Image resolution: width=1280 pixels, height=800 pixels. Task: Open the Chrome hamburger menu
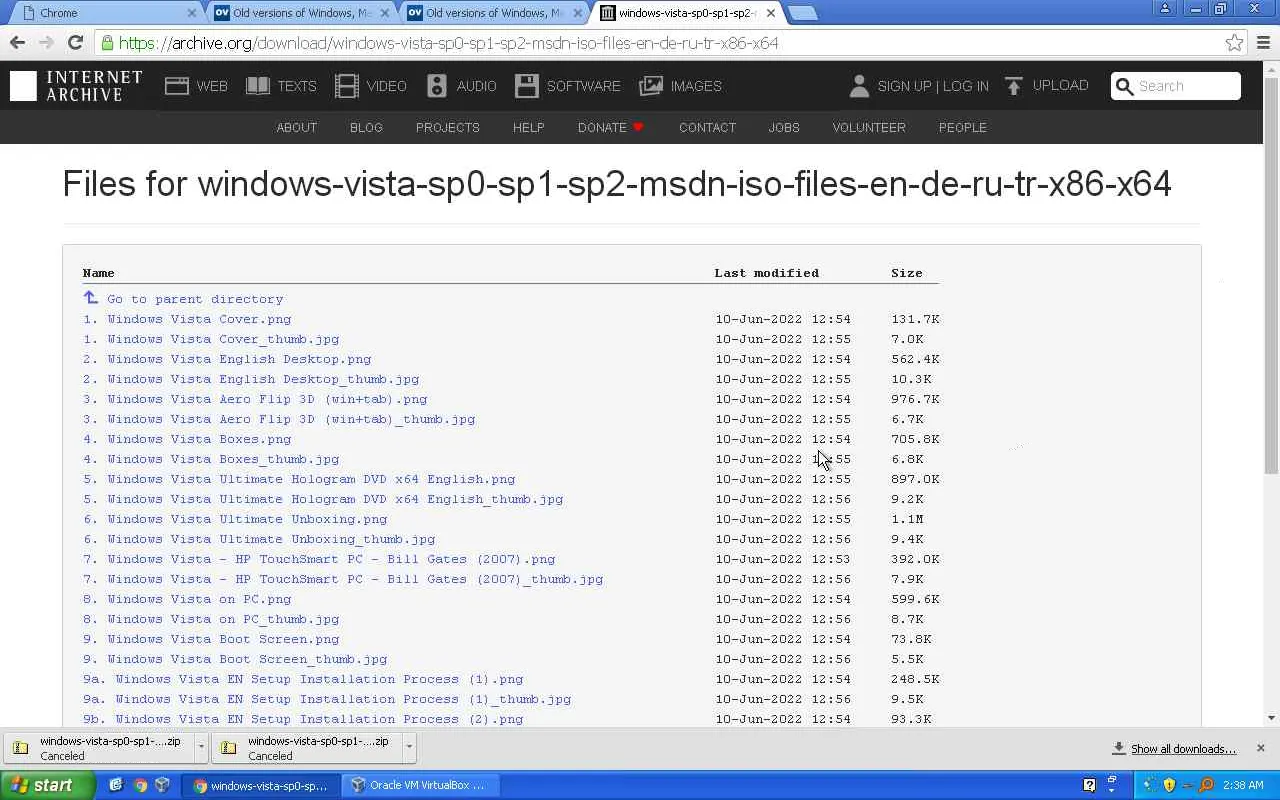pos(1264,42)
